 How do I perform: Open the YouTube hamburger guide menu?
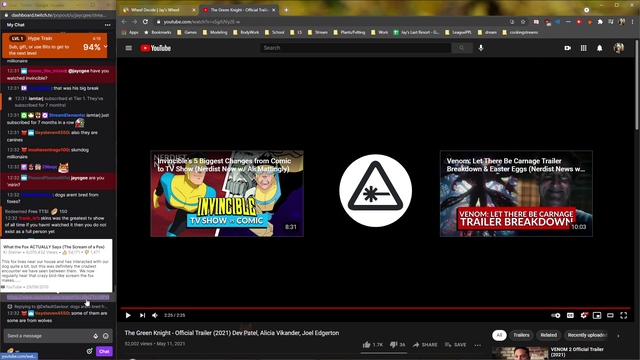[129, 48]
